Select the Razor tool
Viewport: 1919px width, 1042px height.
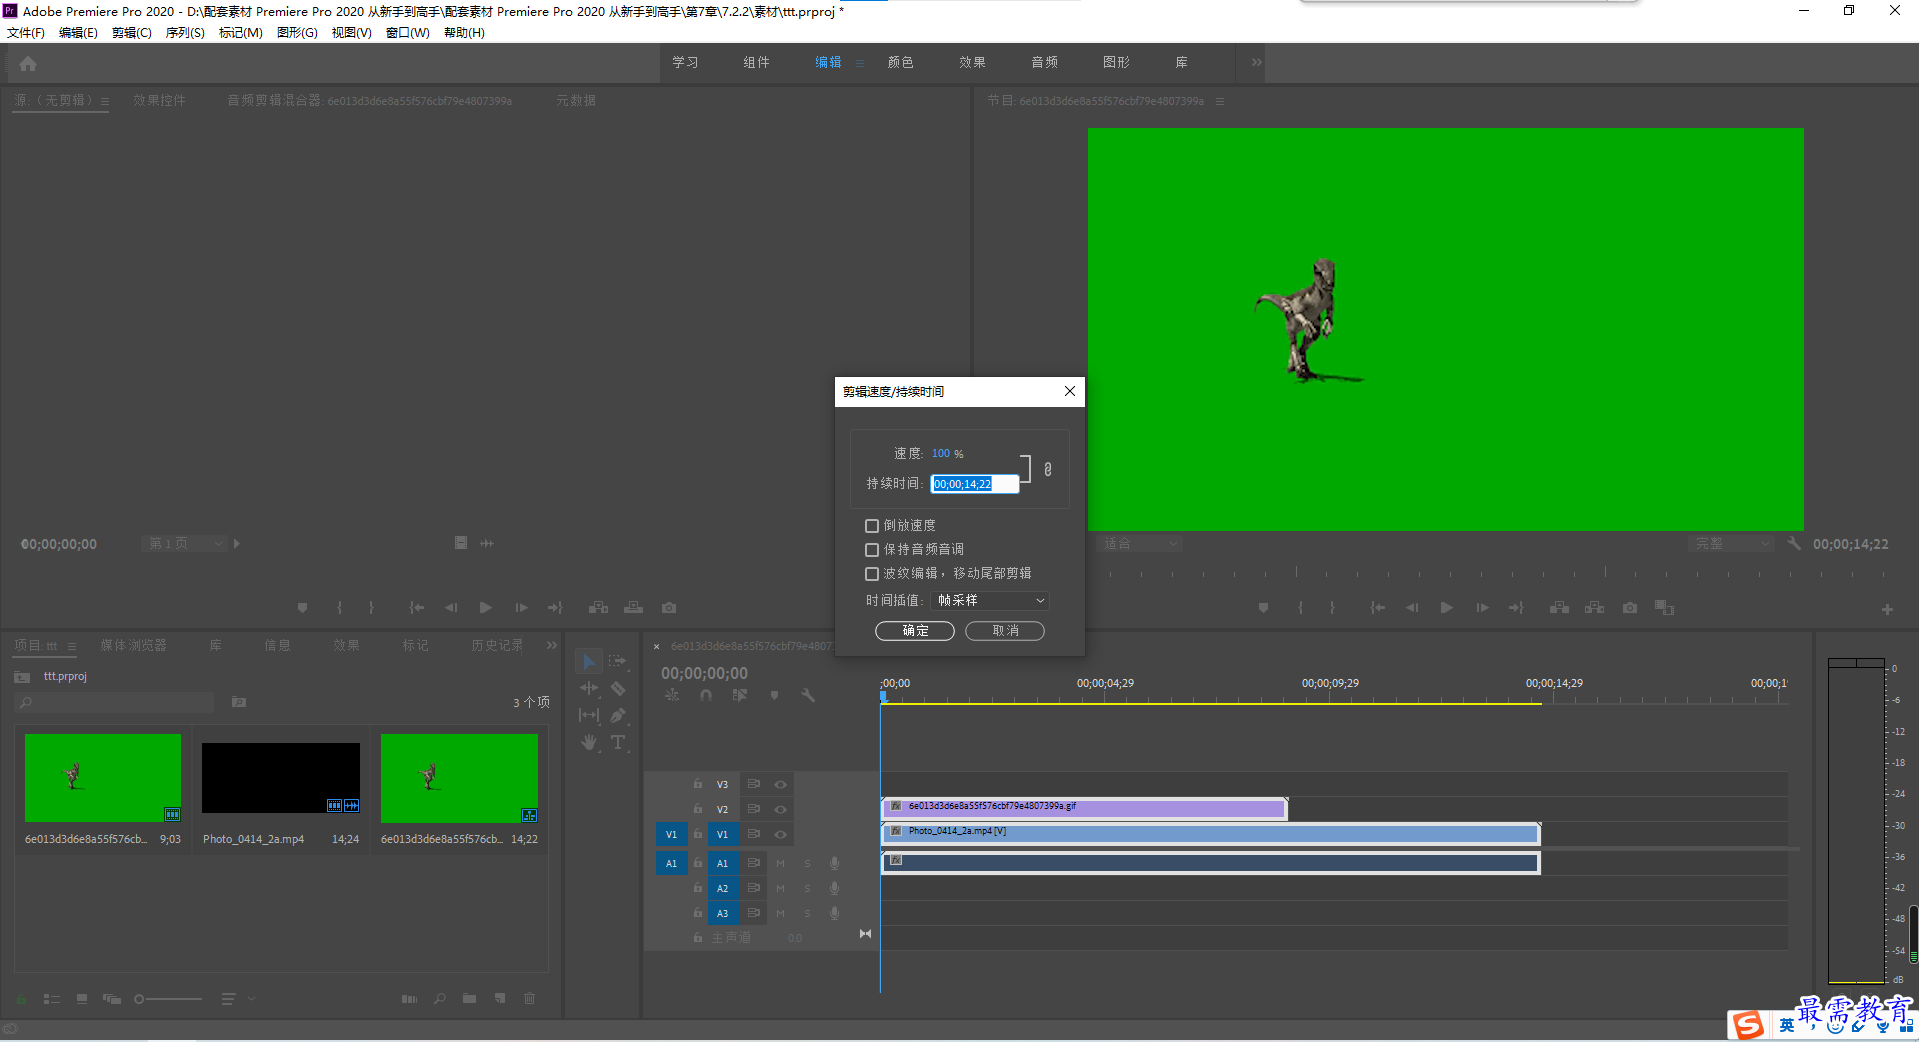point(618,688)
